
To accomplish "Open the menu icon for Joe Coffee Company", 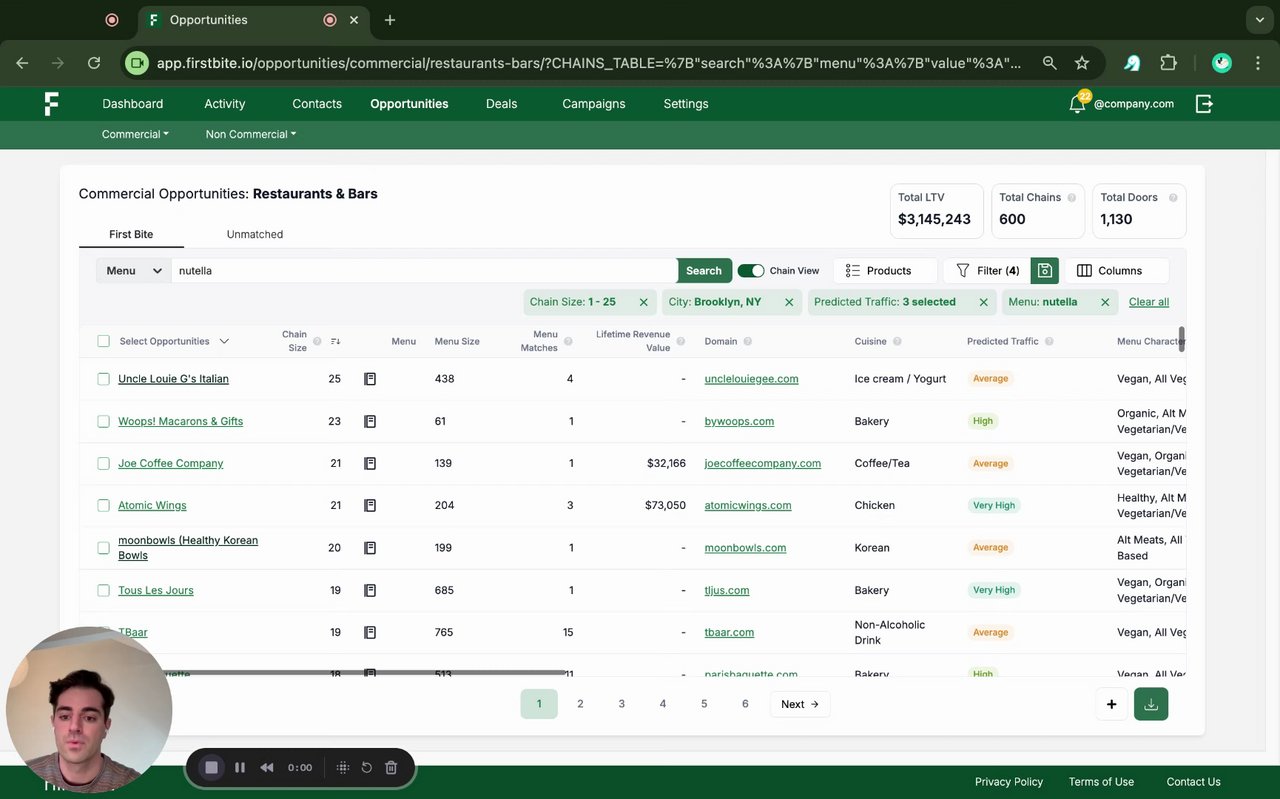I will click(x=370, y=463).
